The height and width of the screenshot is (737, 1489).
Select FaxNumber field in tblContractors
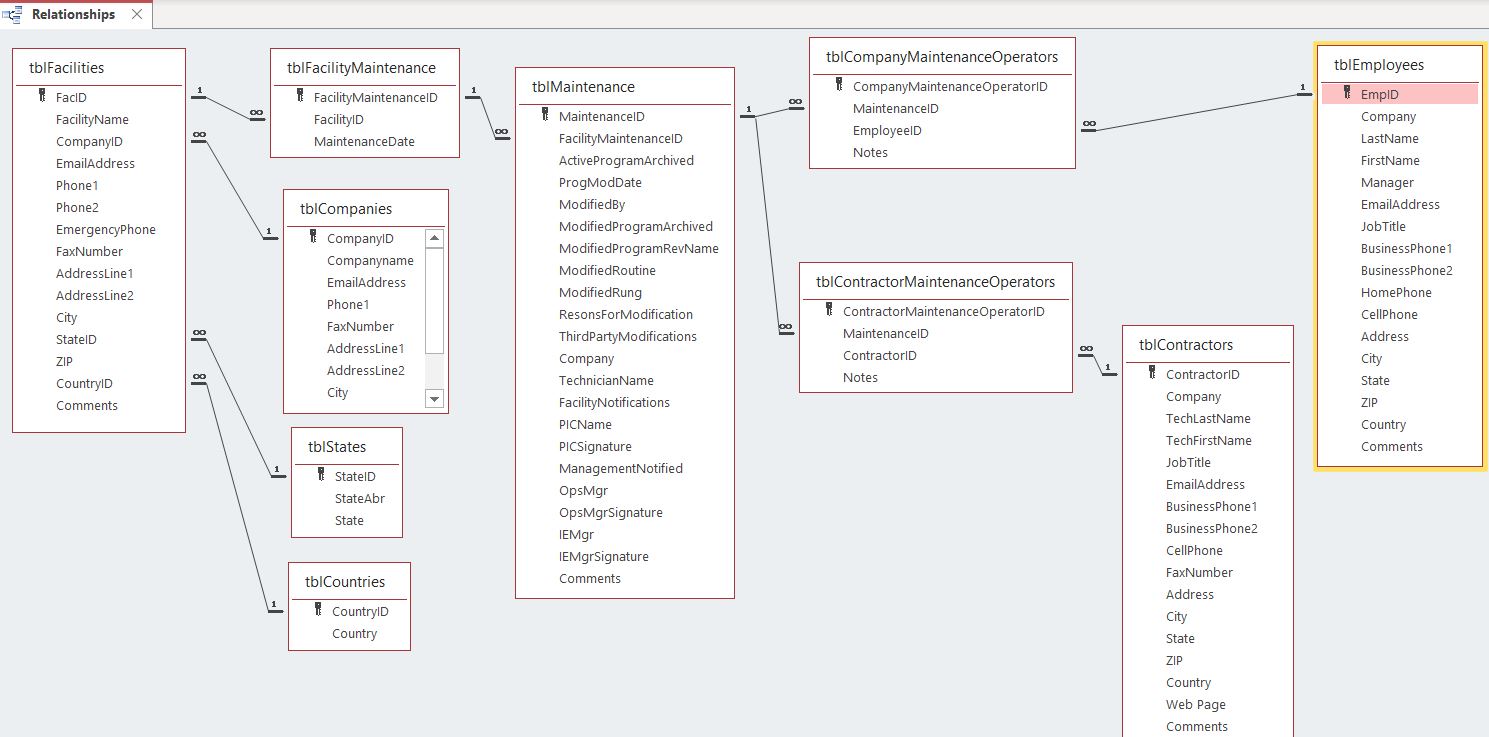[1199, 572]
